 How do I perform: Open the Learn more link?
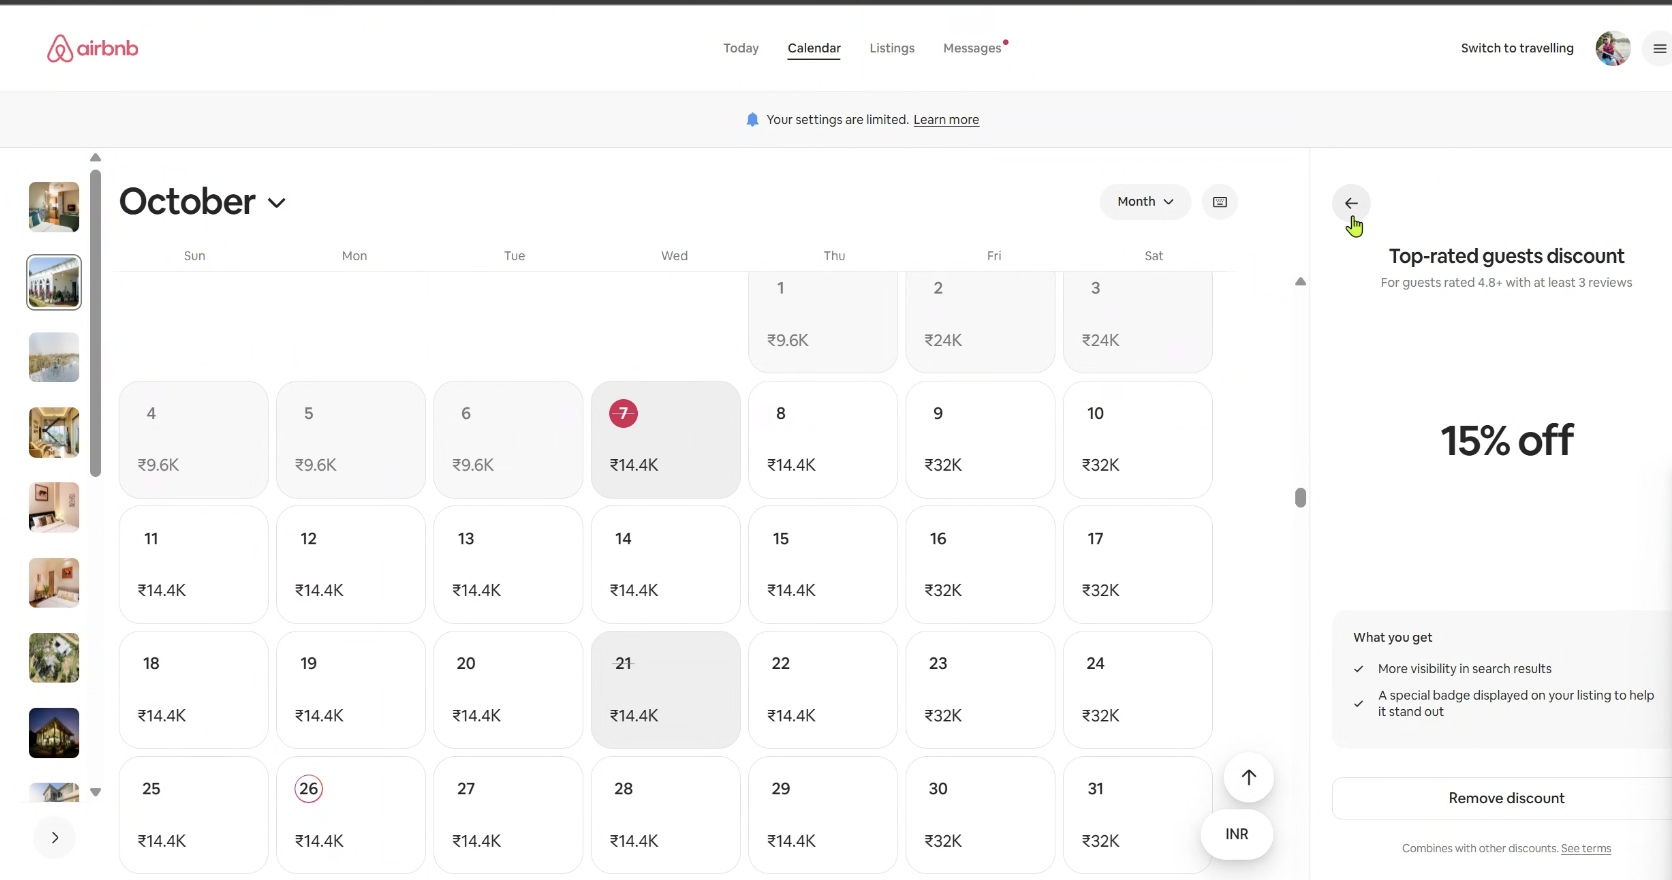[x=946, y=120]
